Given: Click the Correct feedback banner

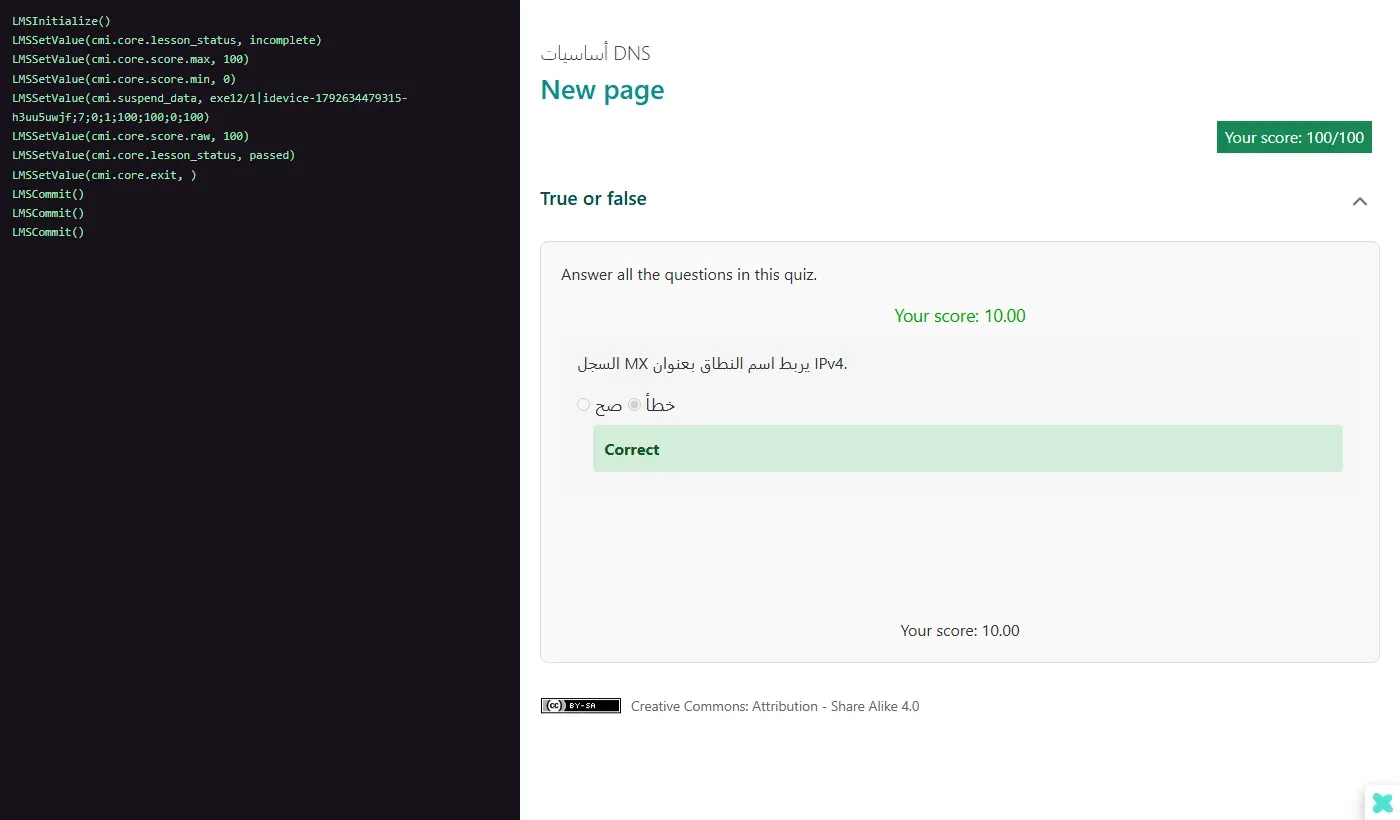Looking at the screenshot, I should point(967,449).
